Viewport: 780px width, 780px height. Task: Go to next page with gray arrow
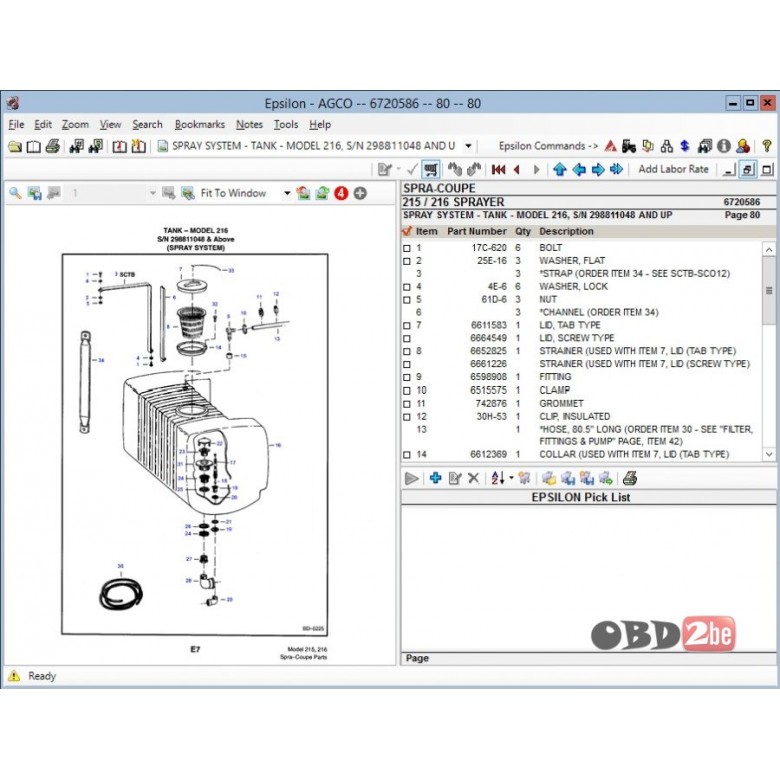pyautogui.click(x=536, y=170)
